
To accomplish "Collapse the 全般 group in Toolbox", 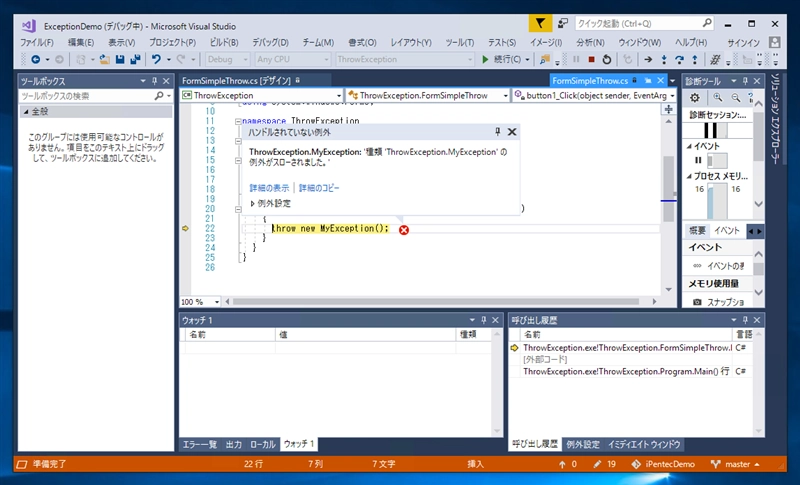I will [x=26, y=112].
